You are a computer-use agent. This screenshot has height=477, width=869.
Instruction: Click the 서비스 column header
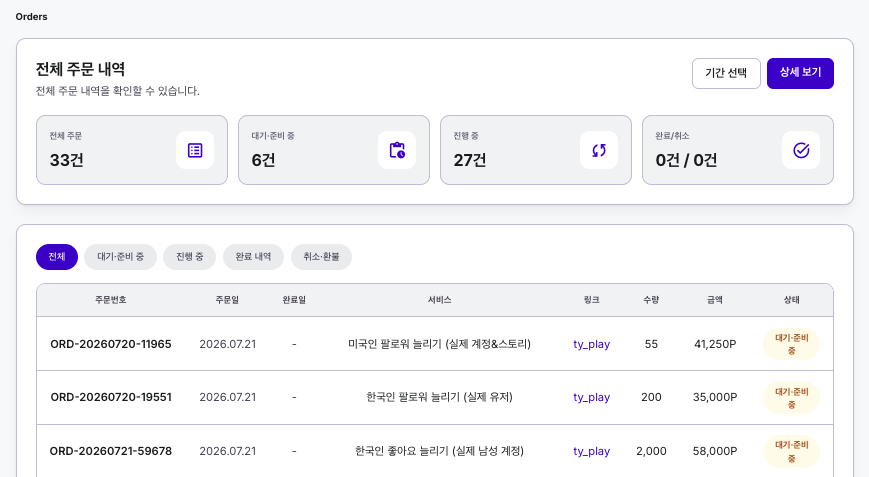pyautogui.click(x=439, y=300)
